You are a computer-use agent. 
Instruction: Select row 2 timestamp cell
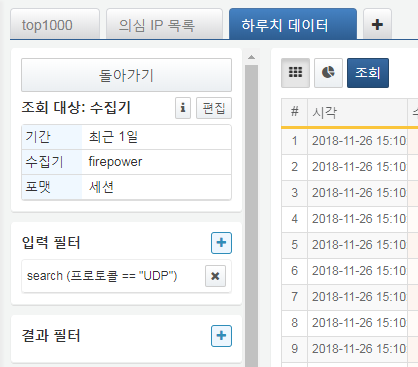click(x=357, y=167)
